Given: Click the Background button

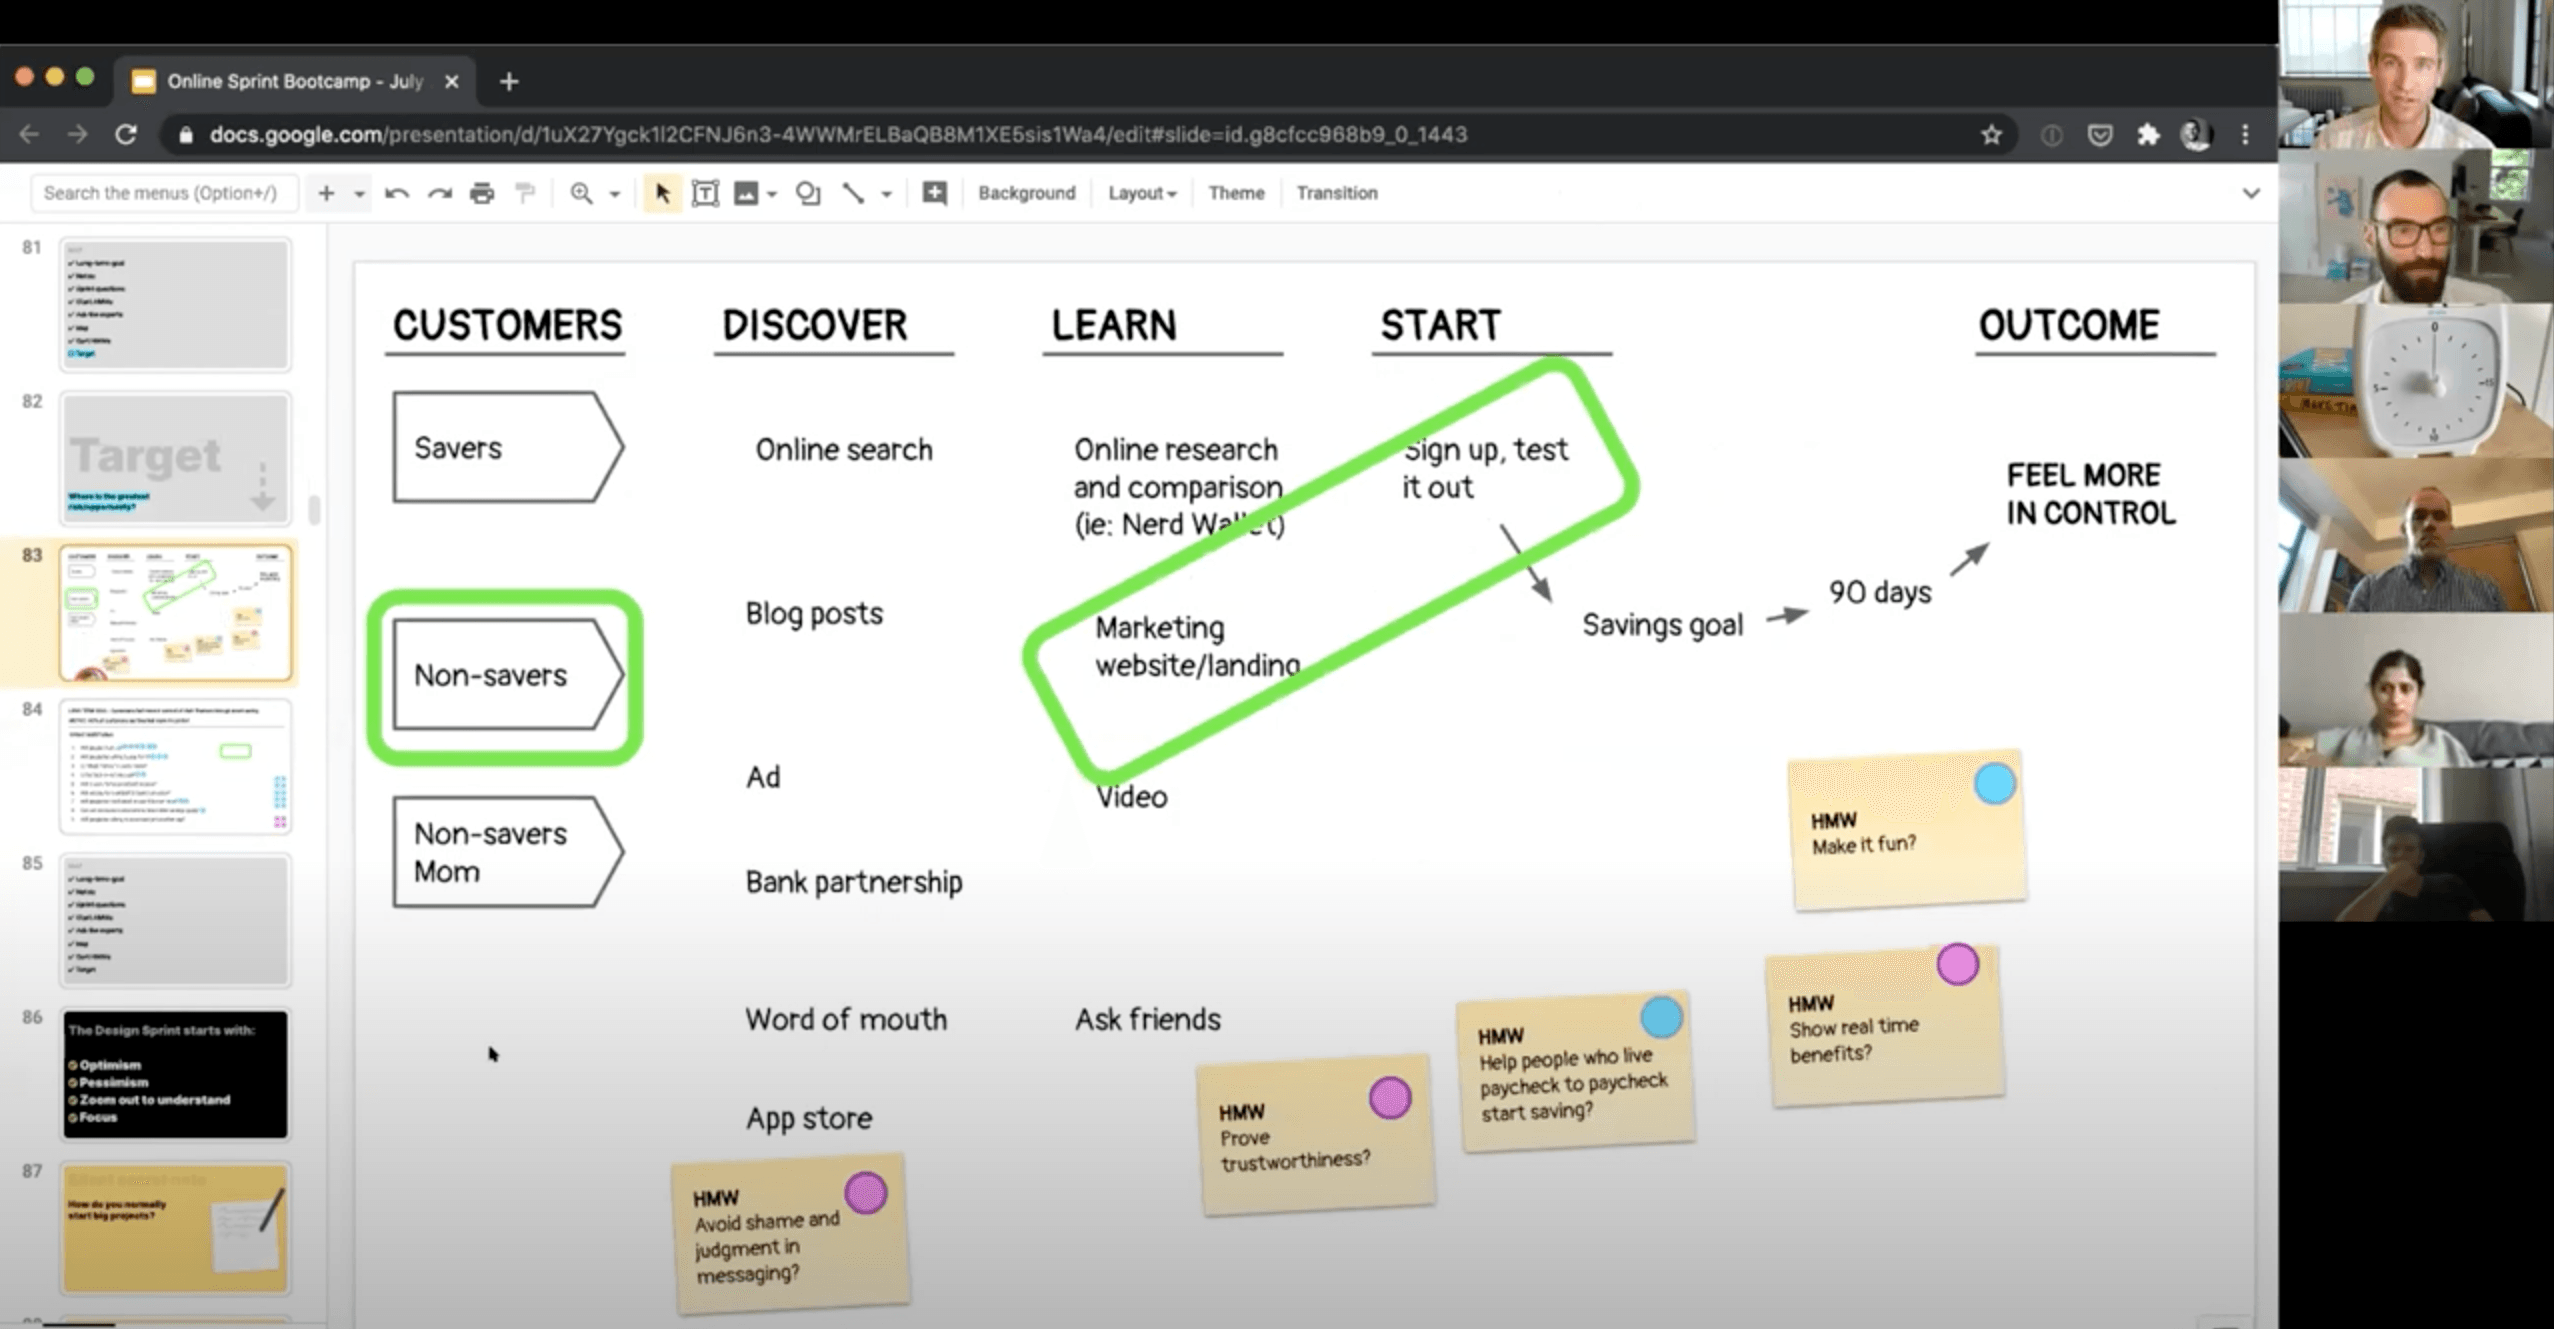Looking at the screenshot, I should pyautogui.click(x=1027, y=193).
